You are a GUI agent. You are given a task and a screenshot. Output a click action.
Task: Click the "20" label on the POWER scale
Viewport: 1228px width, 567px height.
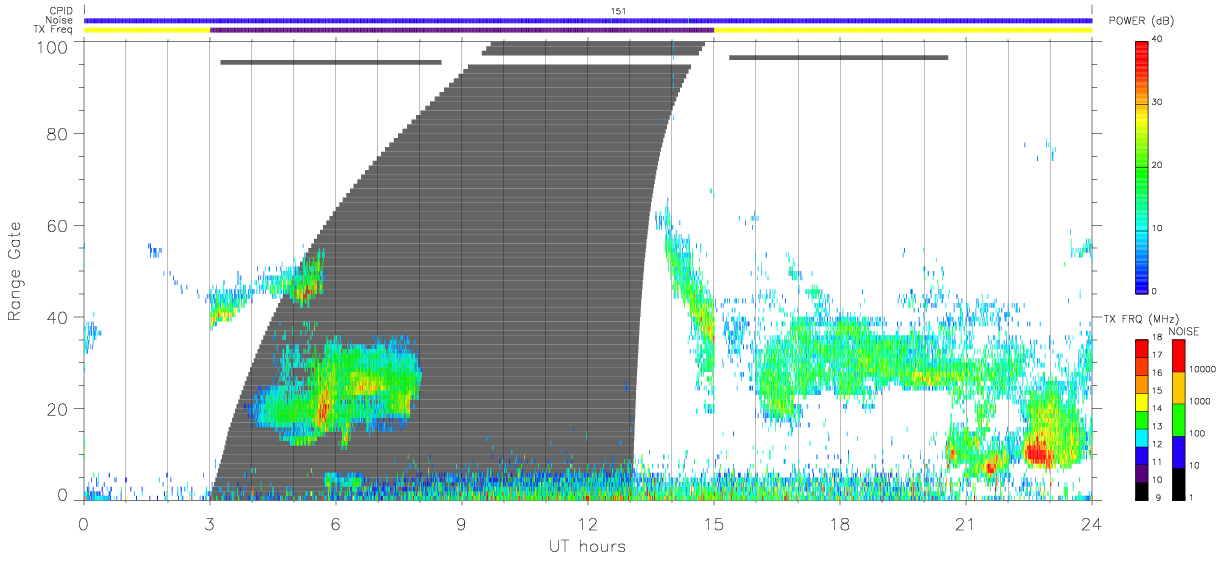[x=1157, y=166]
